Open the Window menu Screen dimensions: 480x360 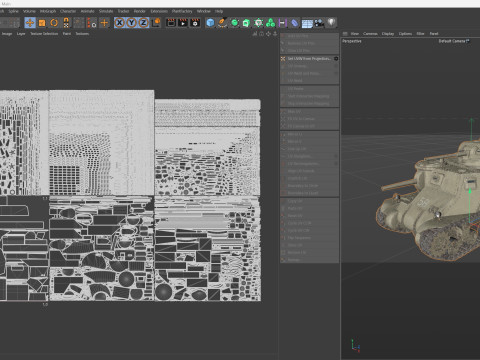pos(203,11)
